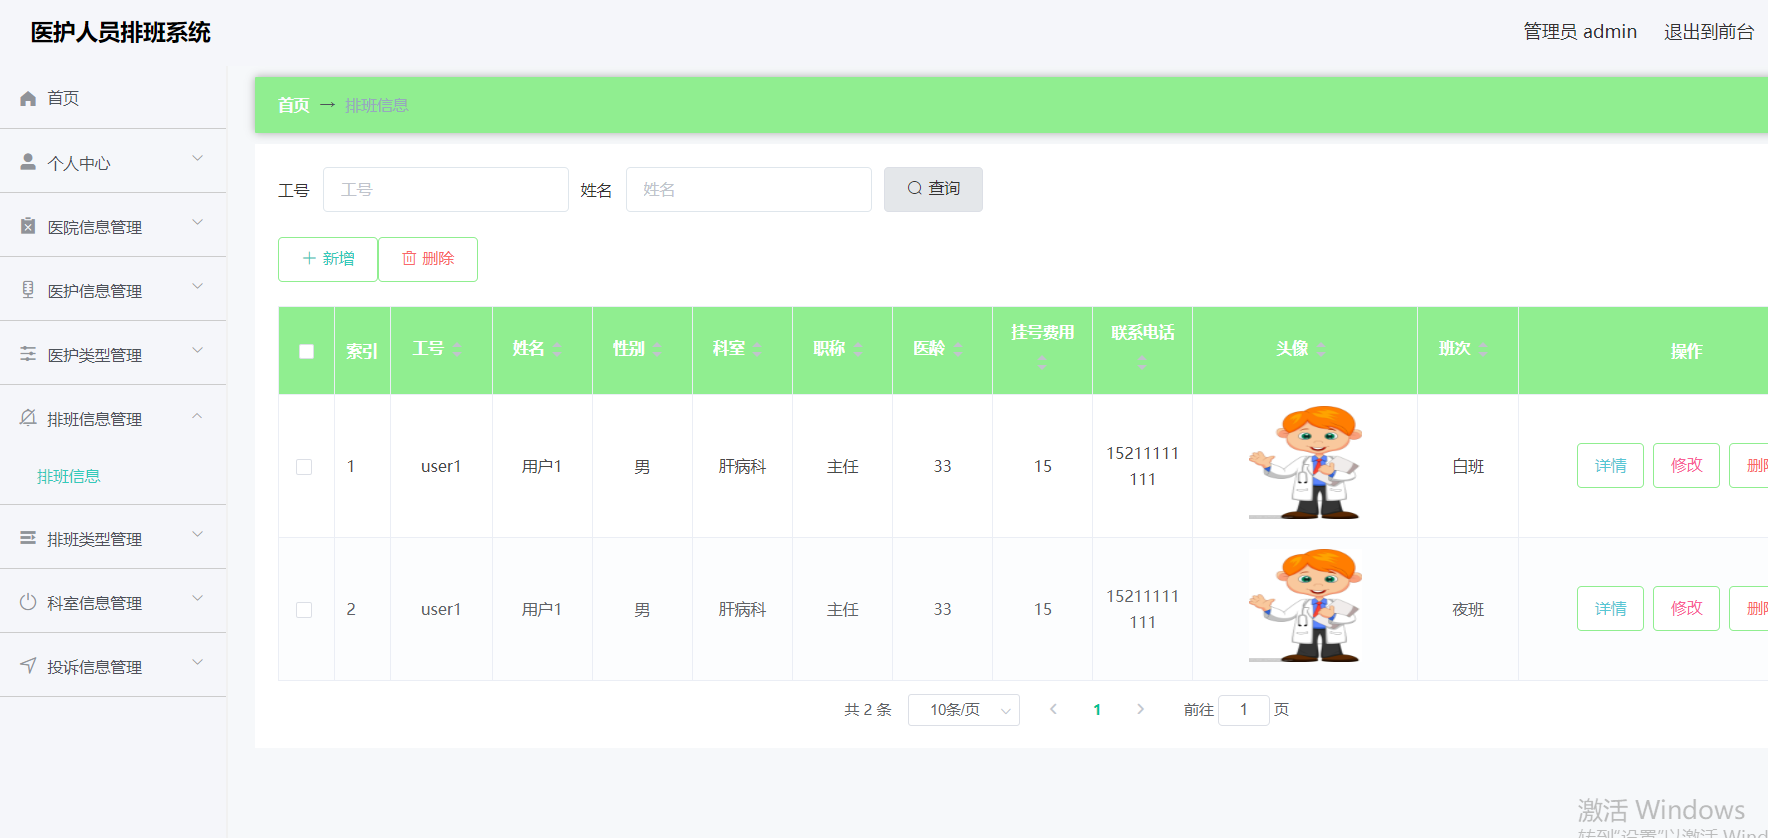Click the clipboard icon for 医院信息管理
This screenshot has width=1768, height=838.
(28, 226)
